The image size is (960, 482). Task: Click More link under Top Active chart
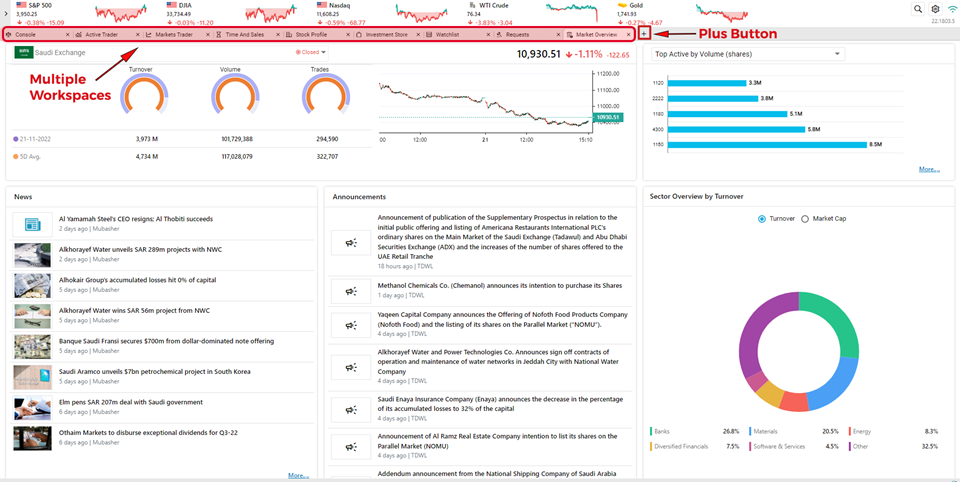coord(929,169)
